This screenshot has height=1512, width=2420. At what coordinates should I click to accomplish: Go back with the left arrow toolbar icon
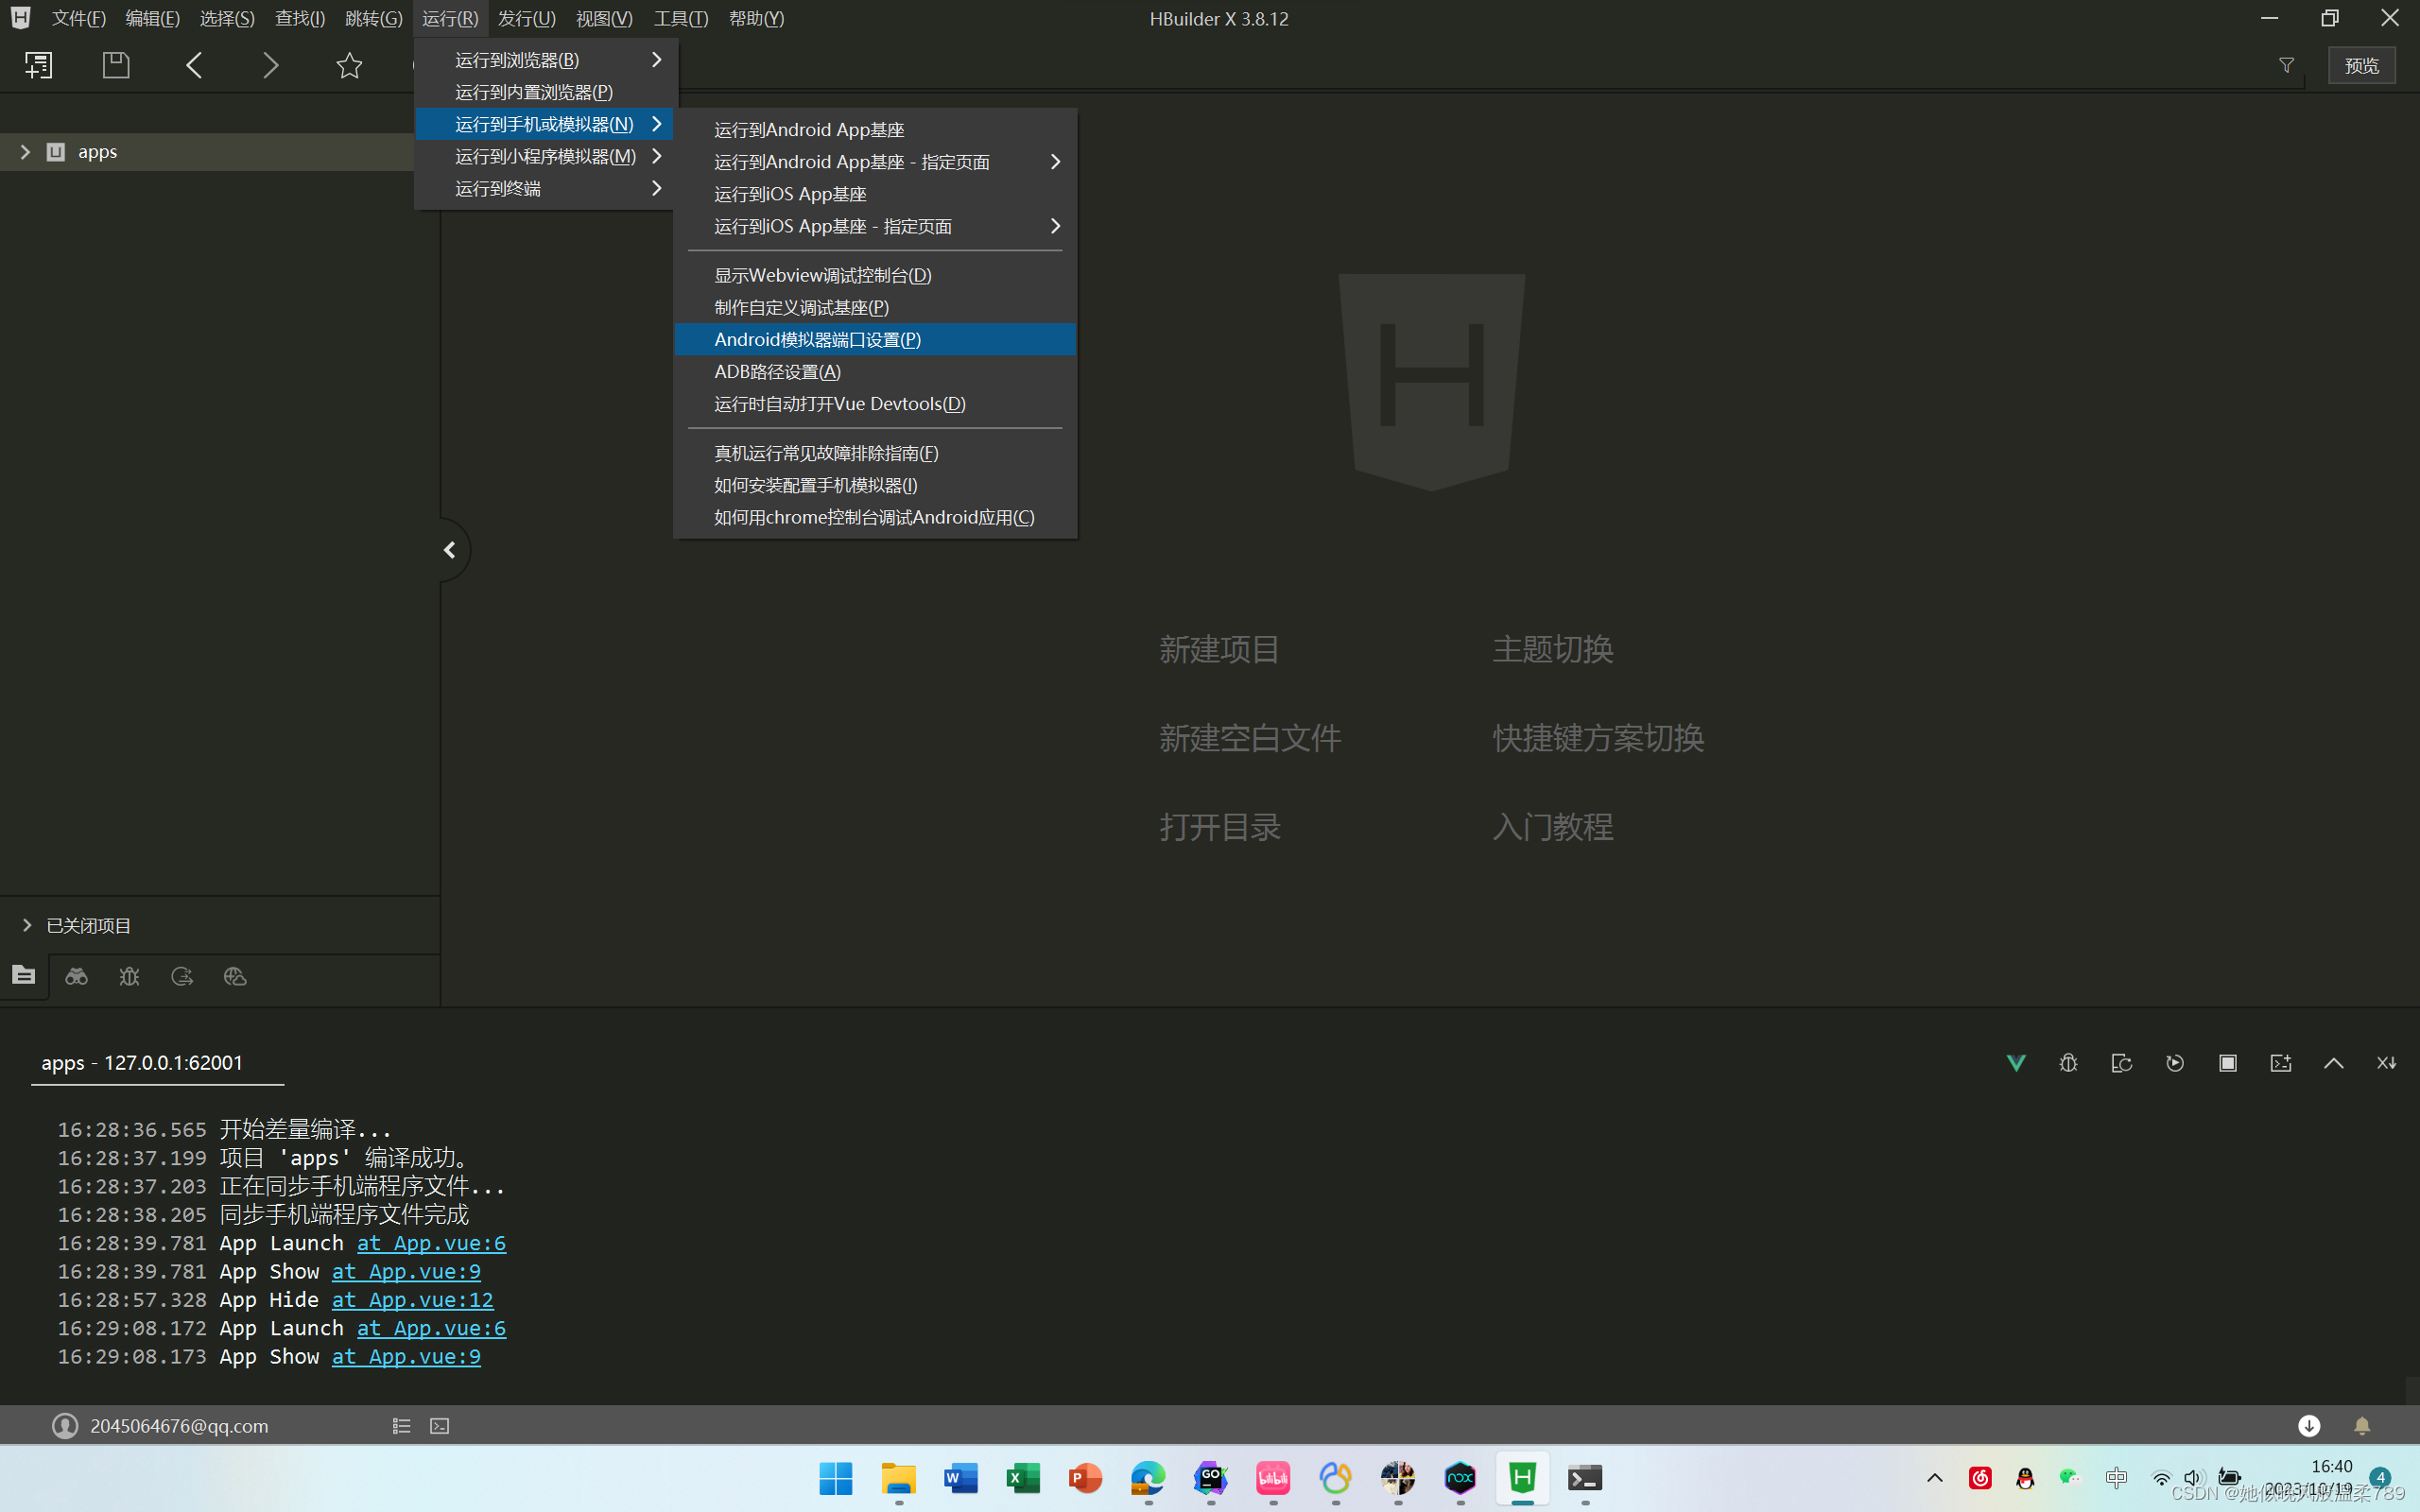194,65
